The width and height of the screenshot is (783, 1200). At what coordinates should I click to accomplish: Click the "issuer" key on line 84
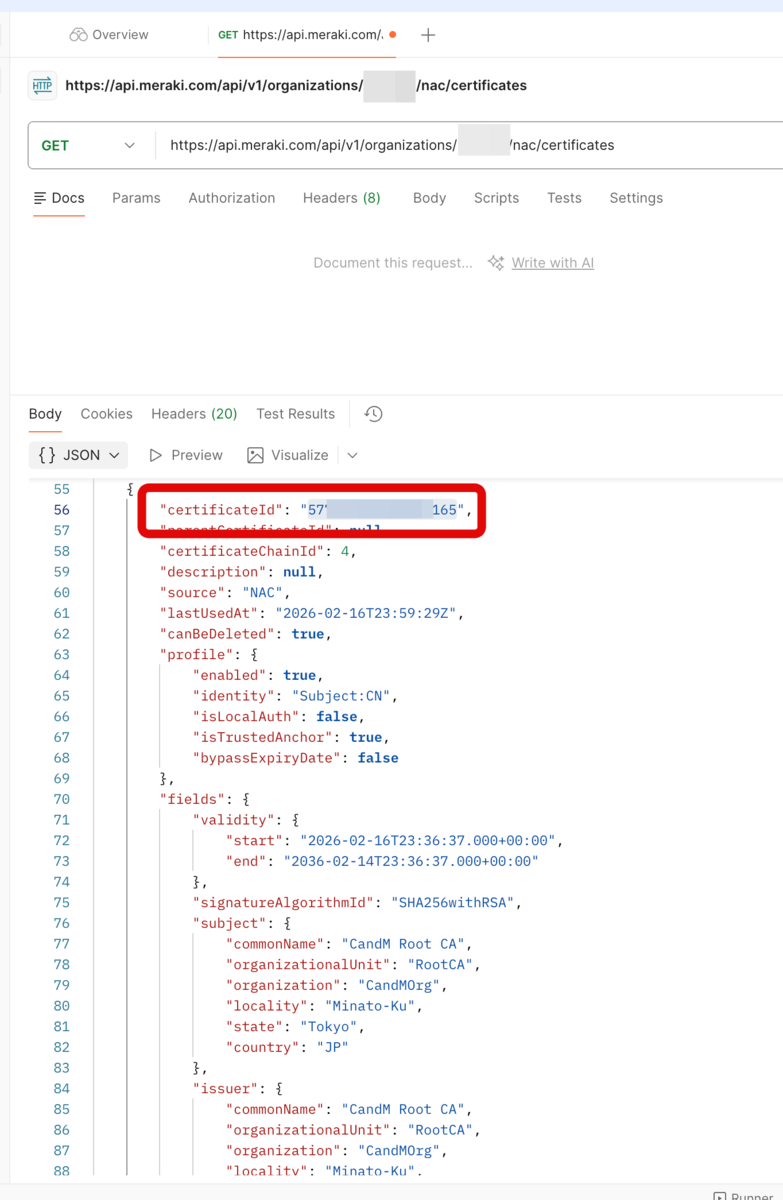click(x=226, y=1089)
